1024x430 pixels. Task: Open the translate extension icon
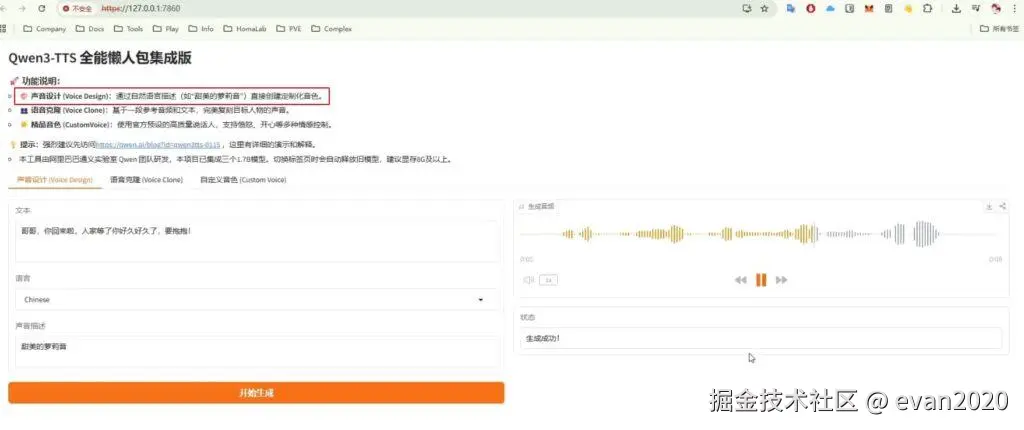point(791,8)
